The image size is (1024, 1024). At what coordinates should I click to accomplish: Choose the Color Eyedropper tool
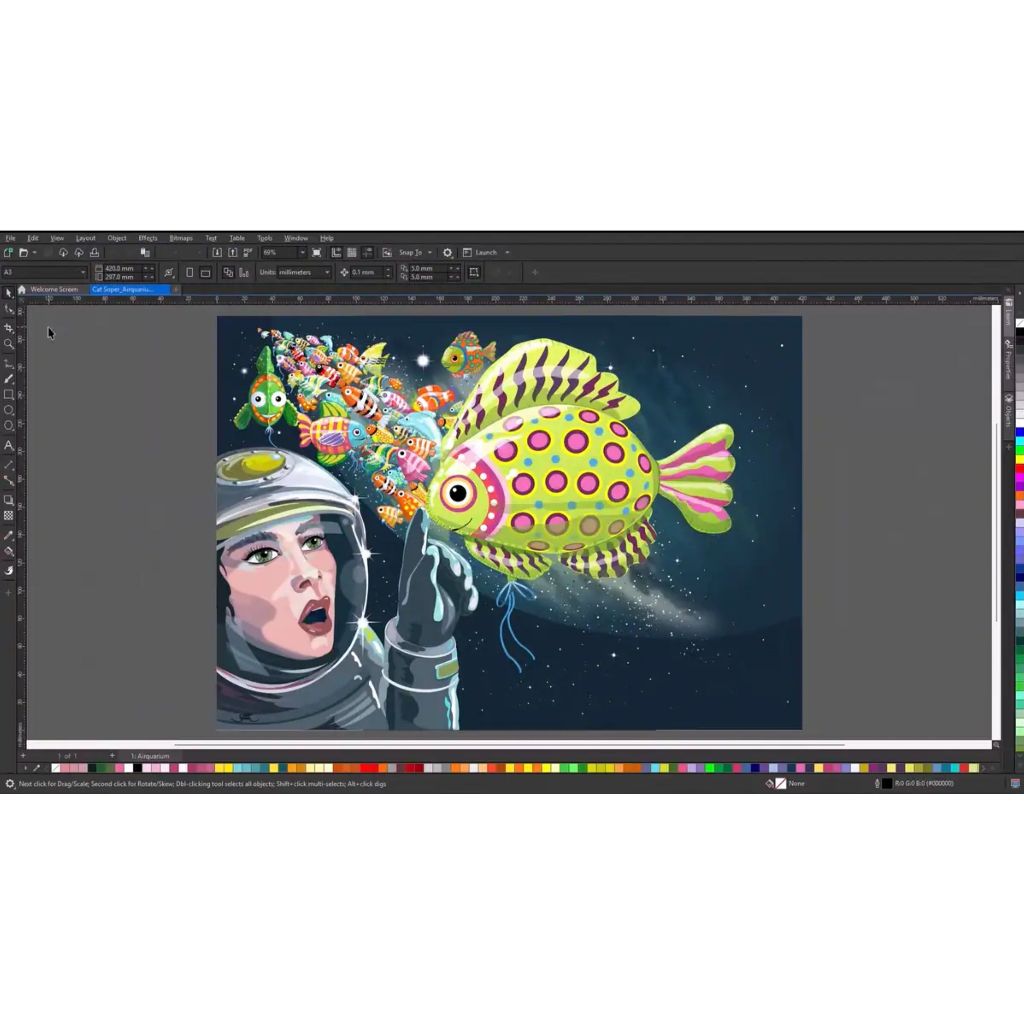click(9, 535)
